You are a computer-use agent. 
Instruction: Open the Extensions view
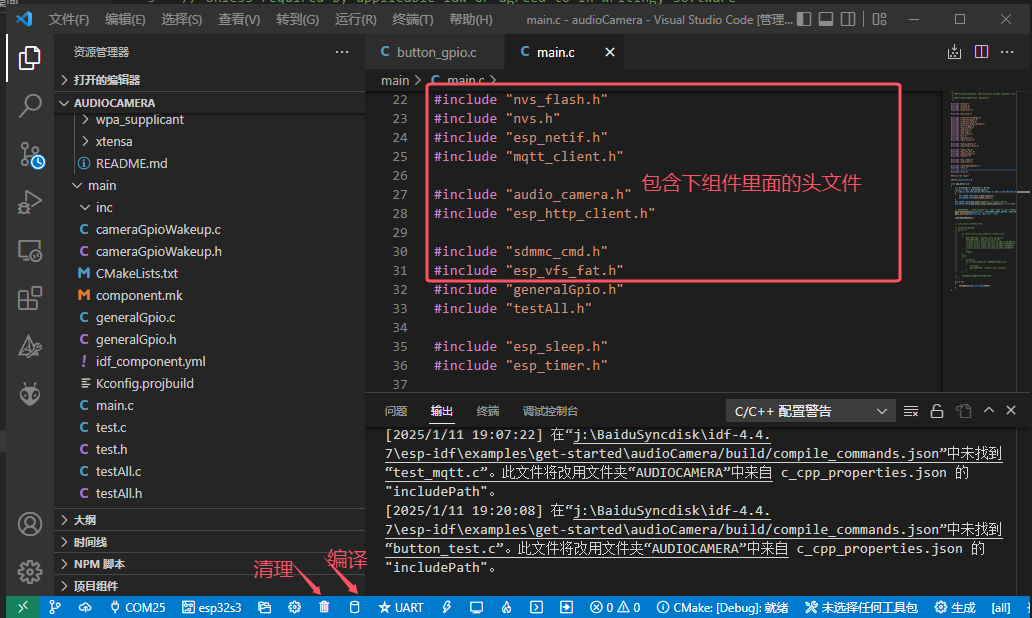pyautogui.click(x=30, y=298)
